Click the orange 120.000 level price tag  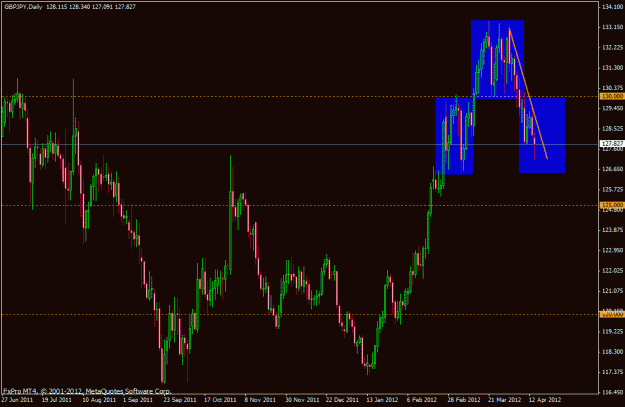[x=612, y=314]
